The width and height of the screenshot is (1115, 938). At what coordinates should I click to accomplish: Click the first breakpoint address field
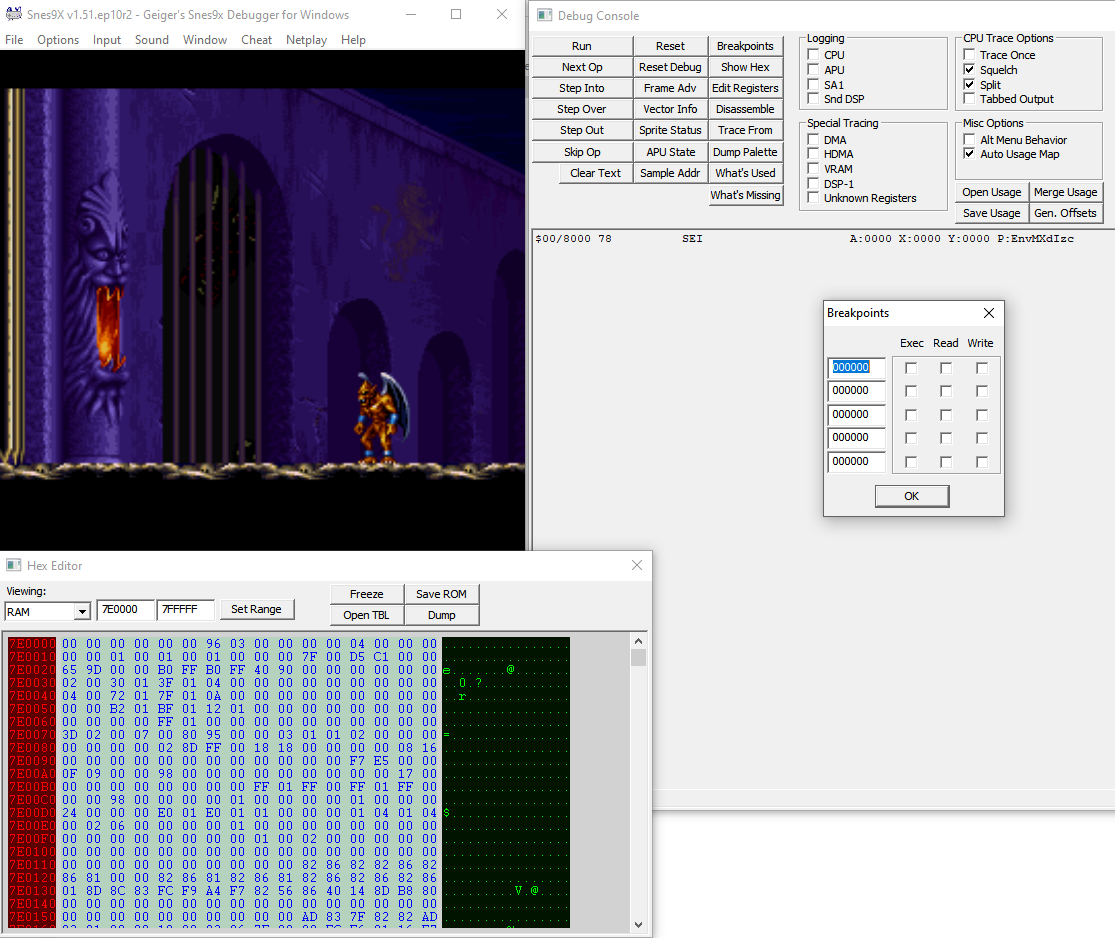click(856, 367)
